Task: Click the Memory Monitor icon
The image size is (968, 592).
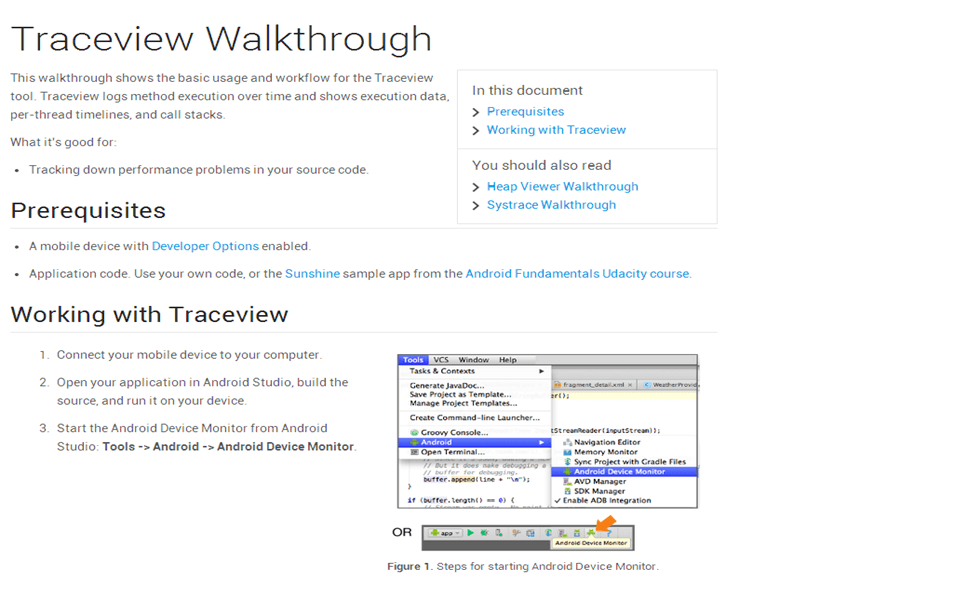Action: click(567, 452)
